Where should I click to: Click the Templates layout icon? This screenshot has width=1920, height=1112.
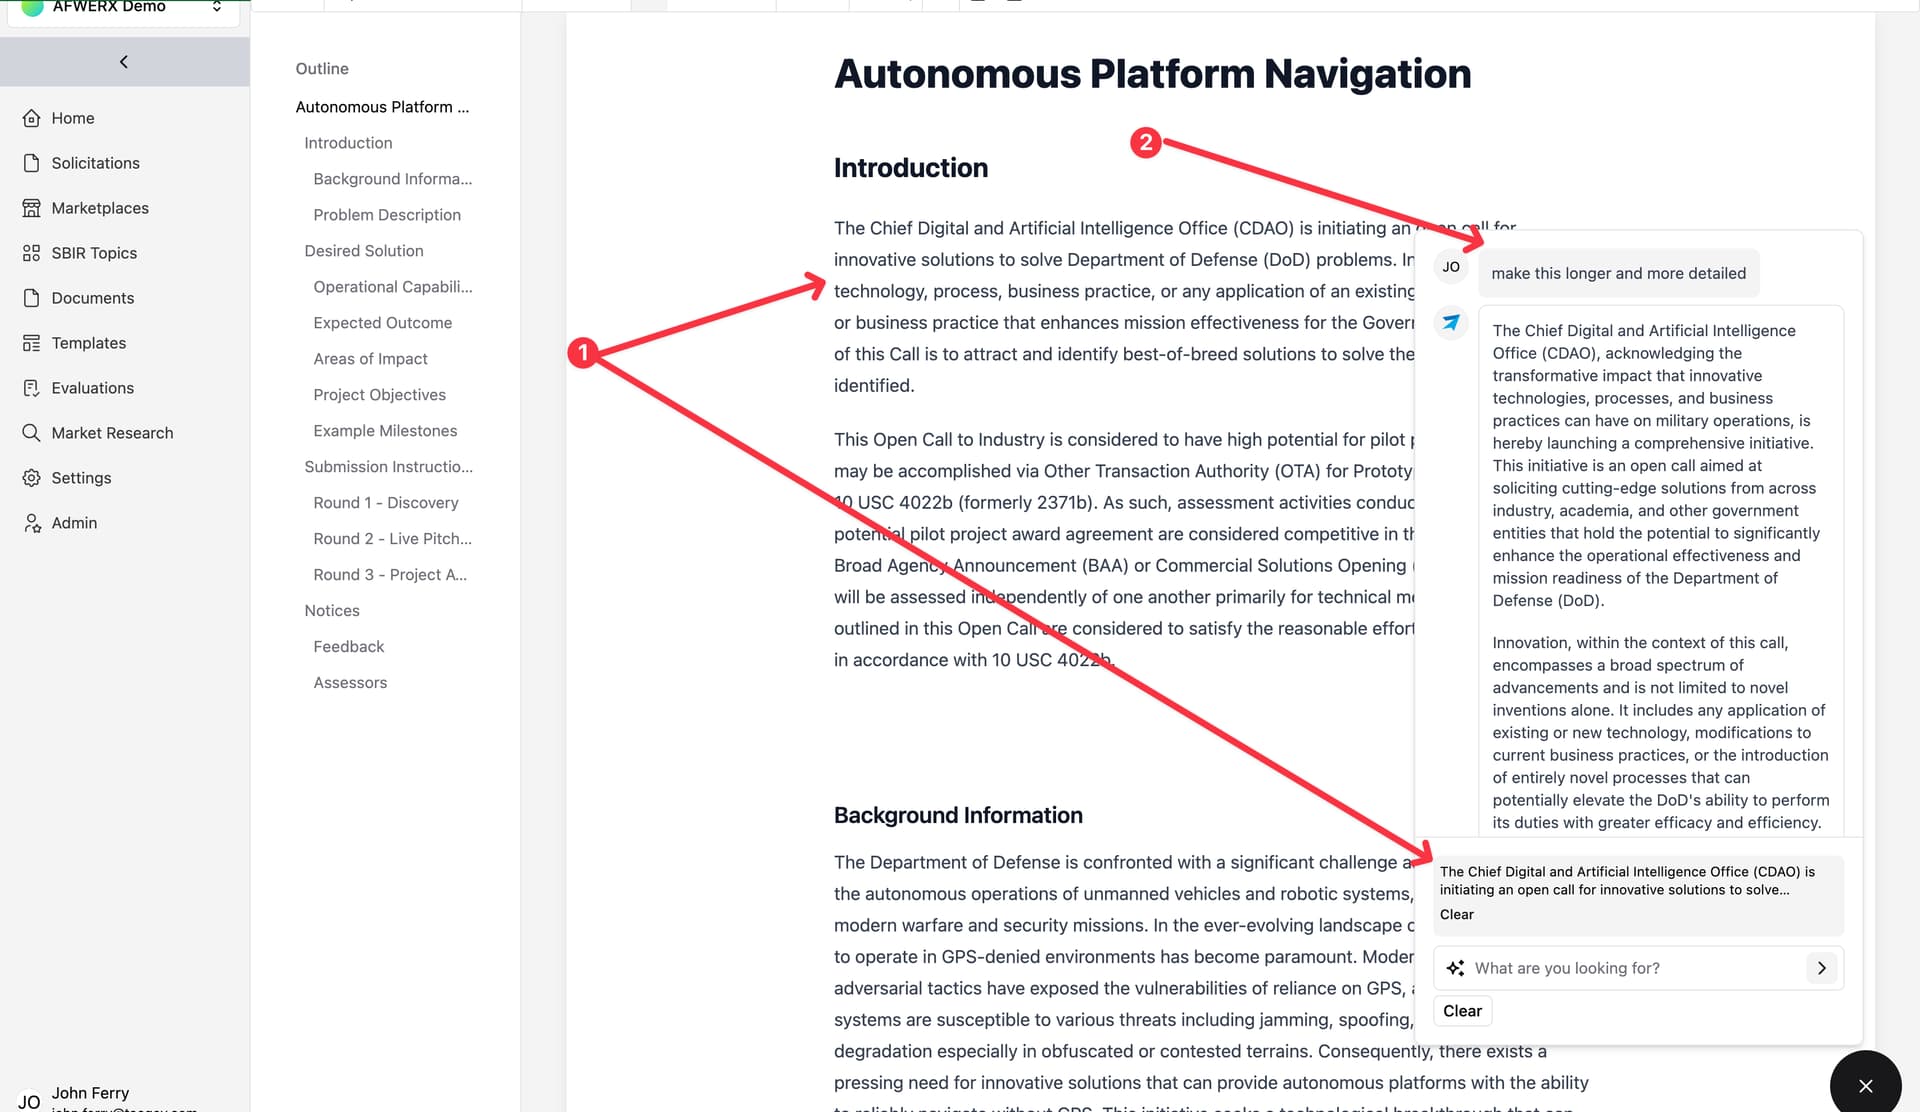click(32, 343)
